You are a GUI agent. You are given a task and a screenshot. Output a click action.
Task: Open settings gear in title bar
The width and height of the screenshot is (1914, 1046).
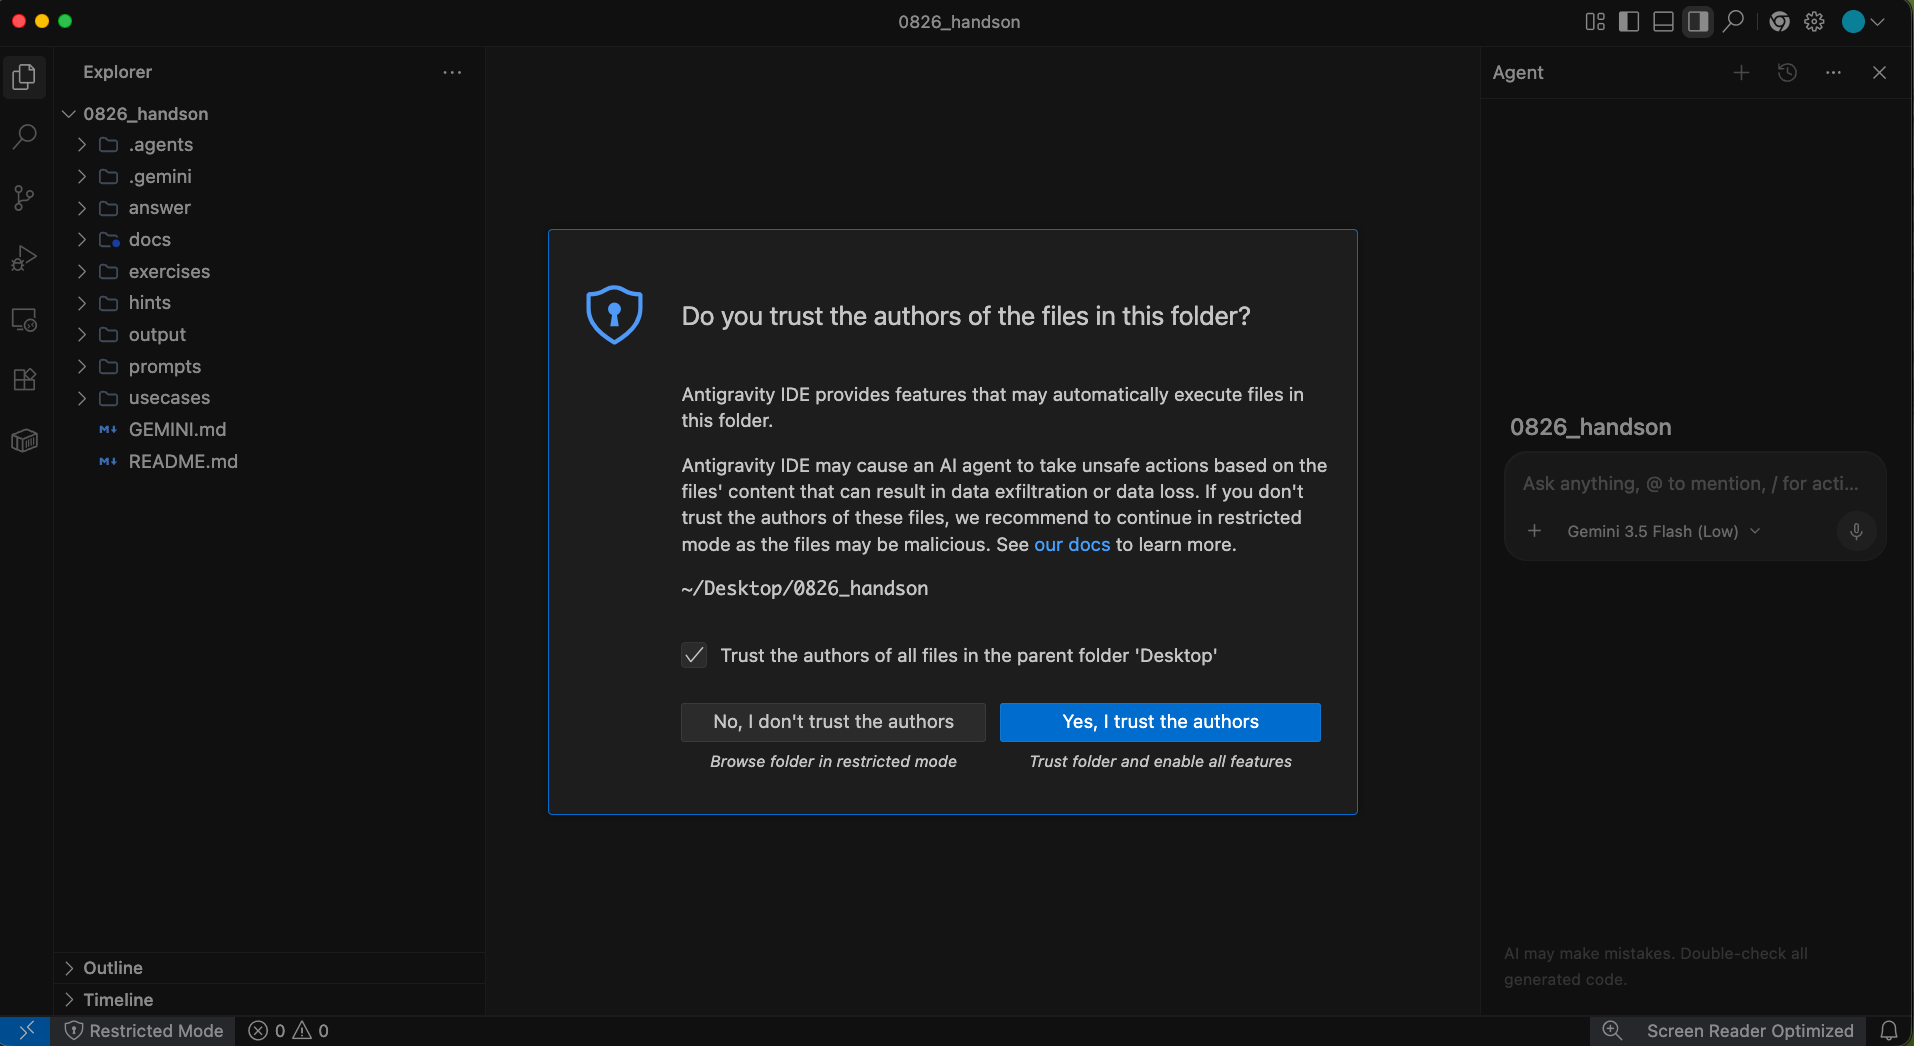click(1814, 21)
